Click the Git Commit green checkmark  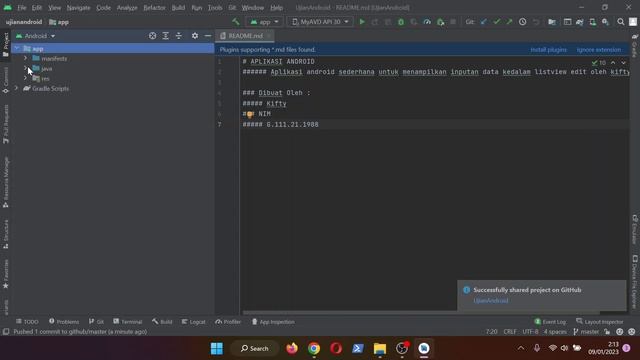click(x=497, y=22)
